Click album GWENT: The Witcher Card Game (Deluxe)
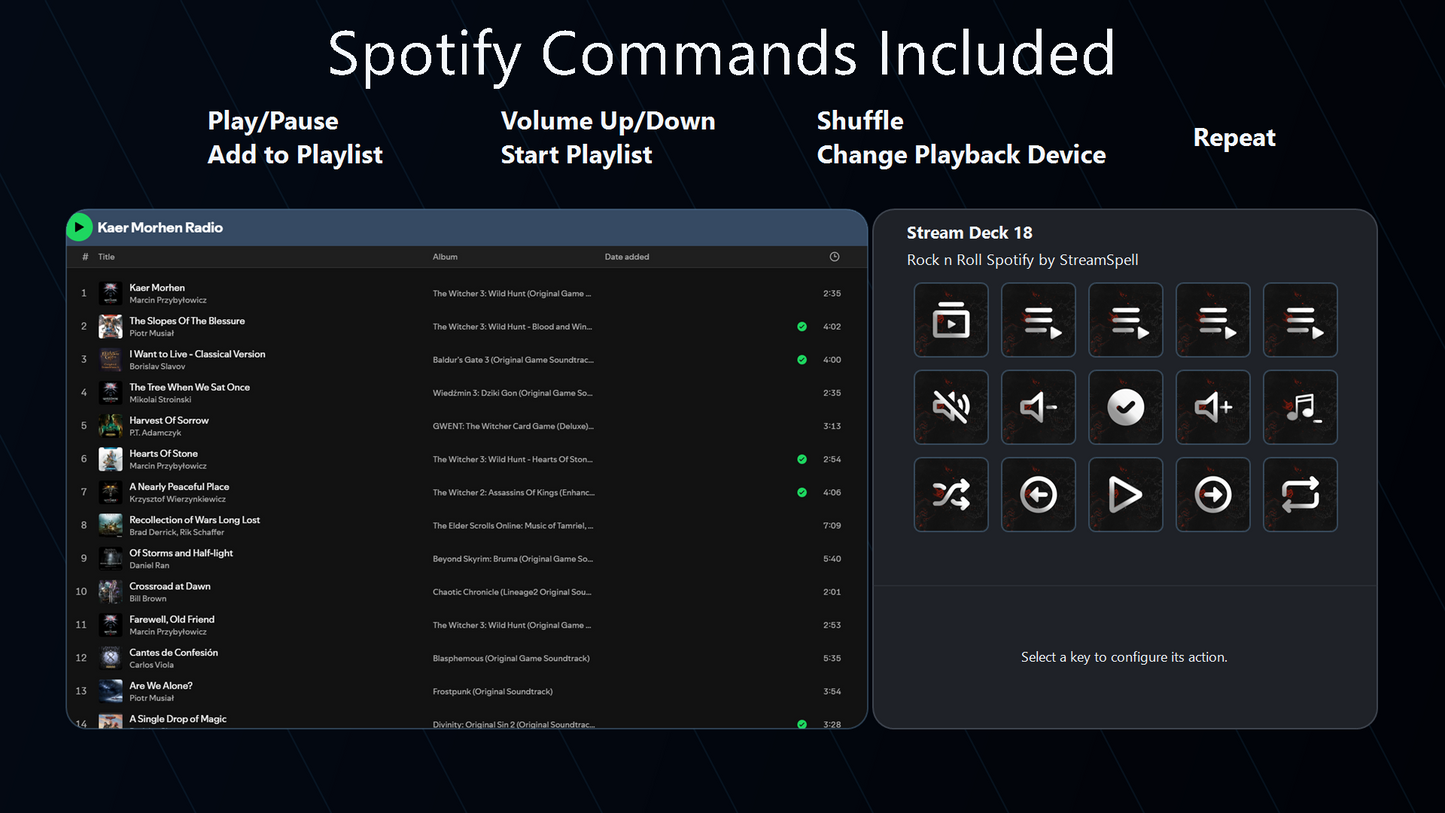Image resolution: width=1445 pixels, height=813 pixels. [x=513, y=426]
